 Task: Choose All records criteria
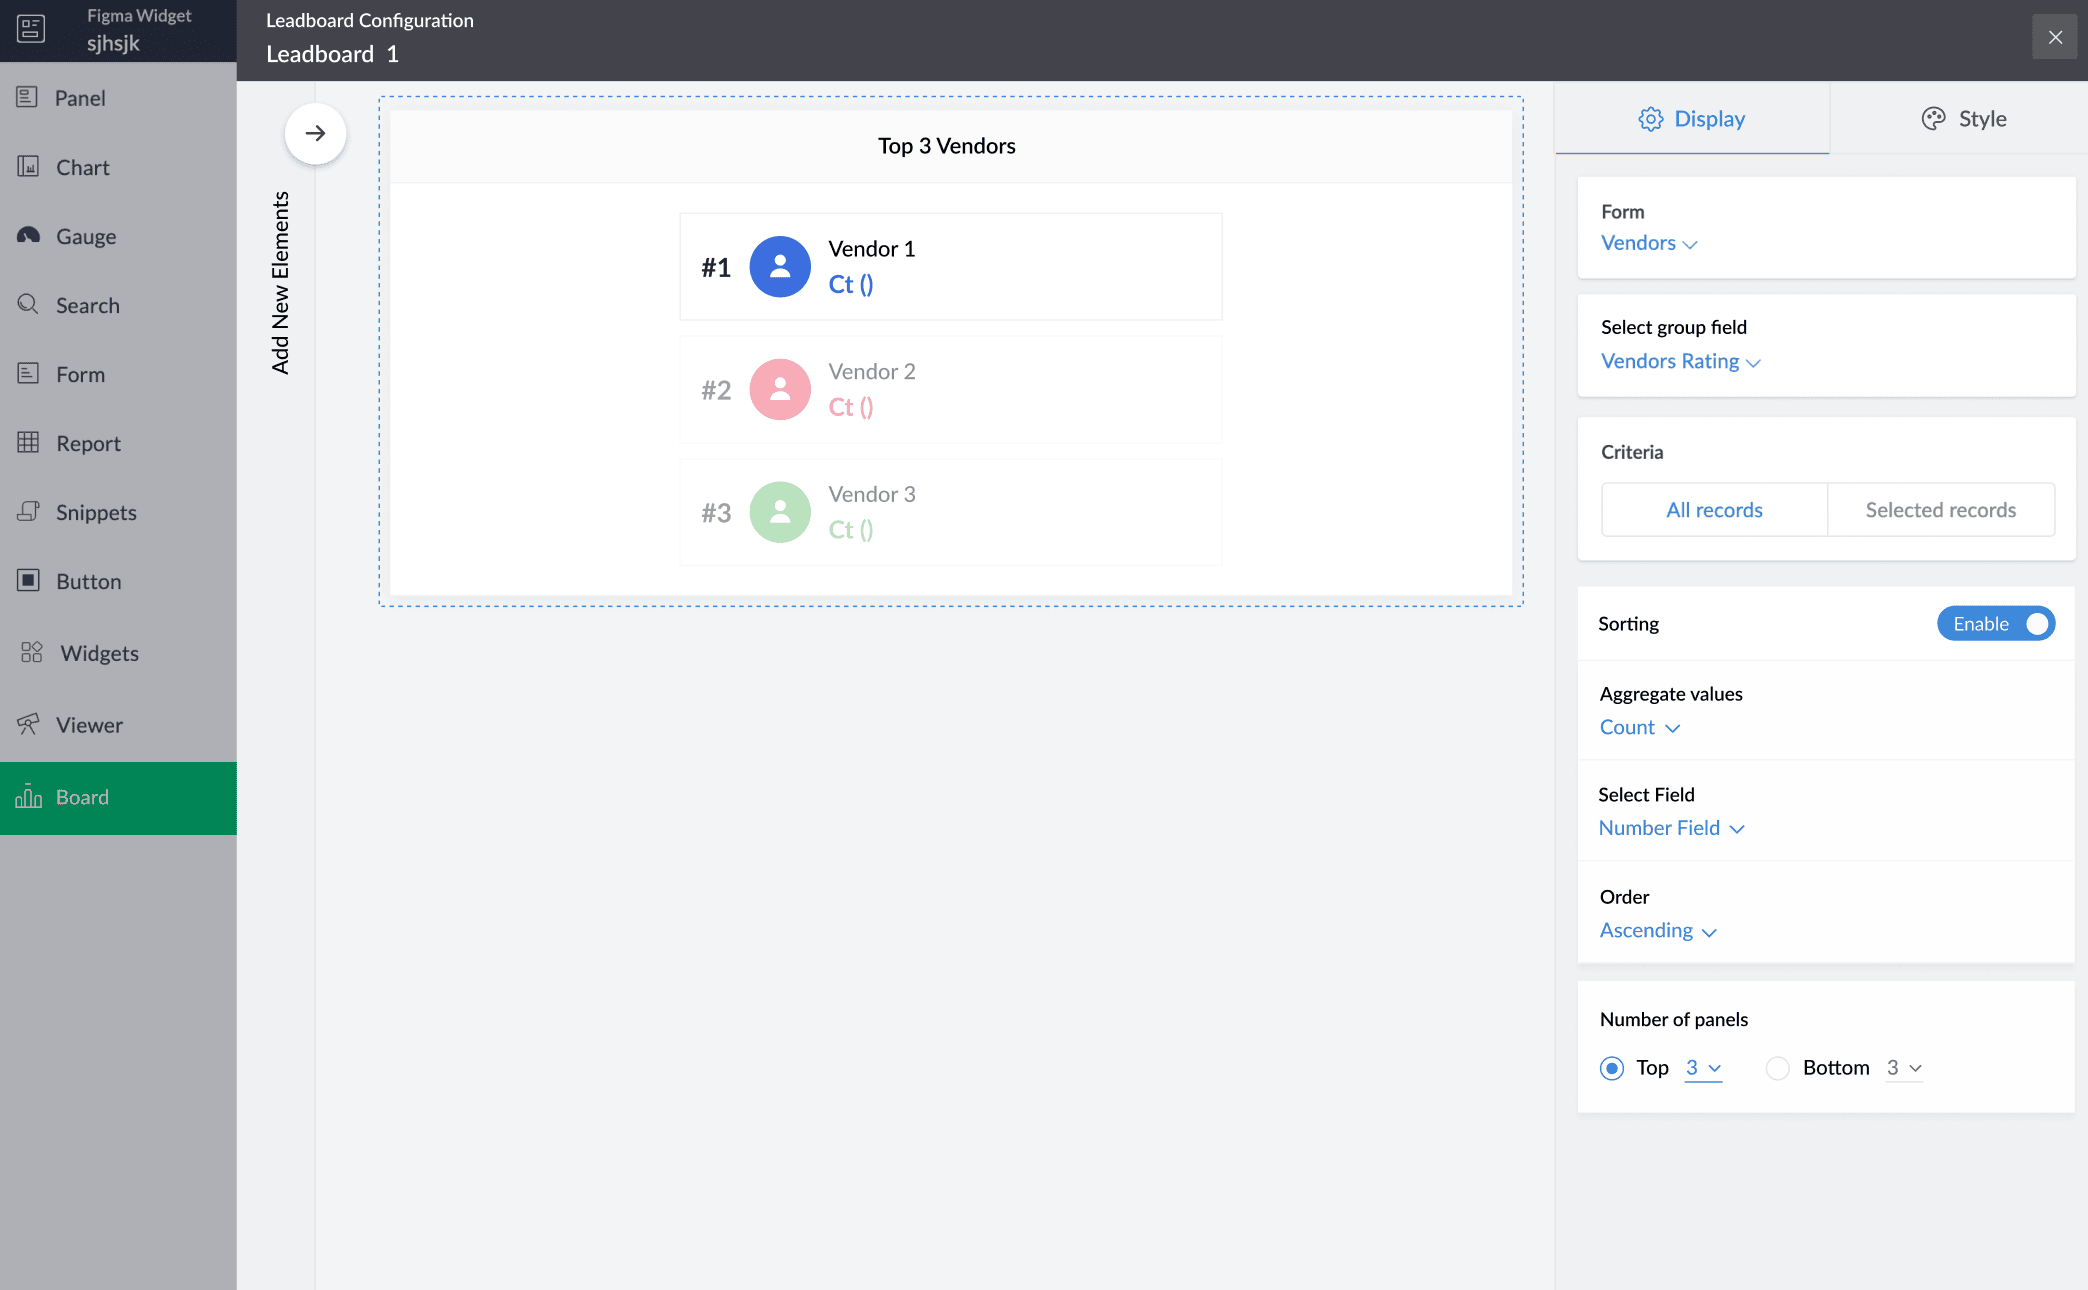click(x=1714, y=510)
